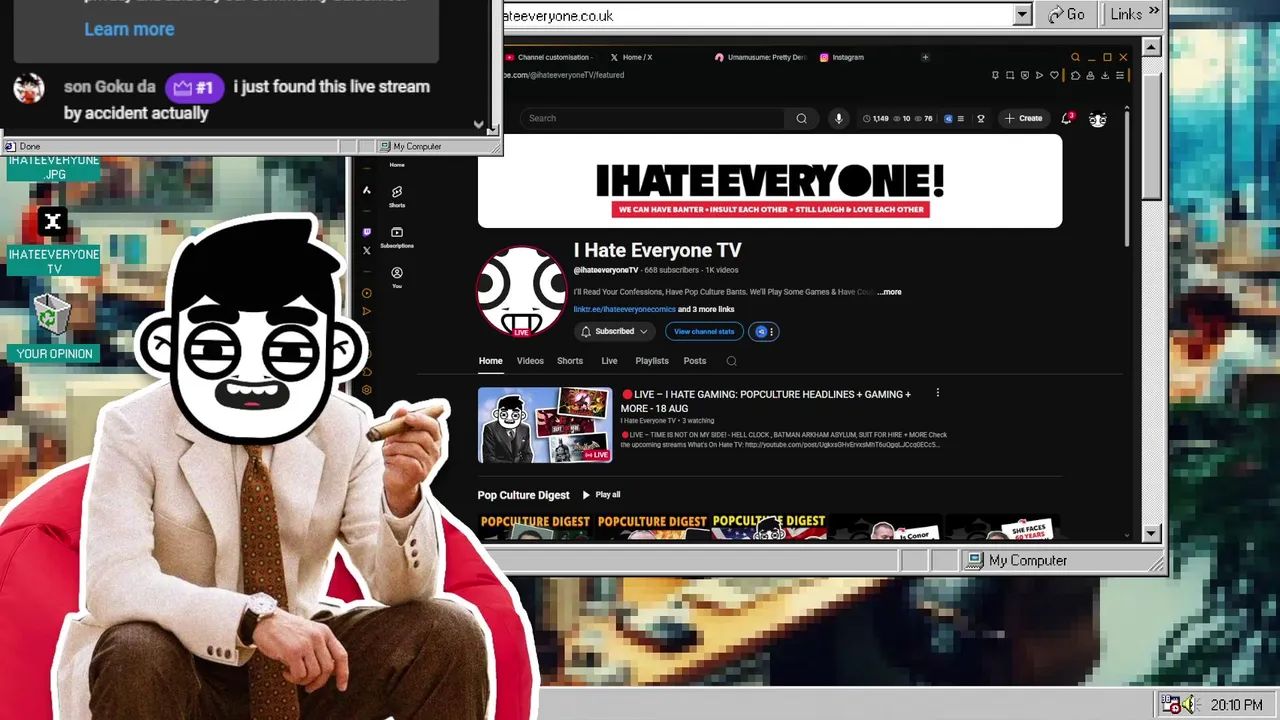Start voice search with microphone icon

838,118
